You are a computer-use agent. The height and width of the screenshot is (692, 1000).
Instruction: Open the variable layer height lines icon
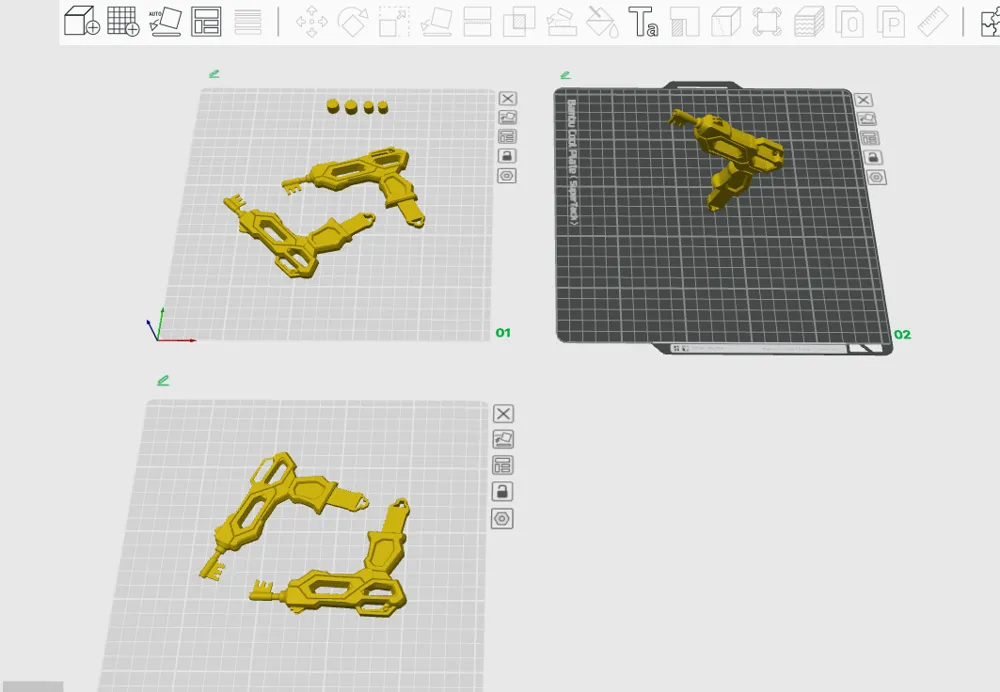248,22
